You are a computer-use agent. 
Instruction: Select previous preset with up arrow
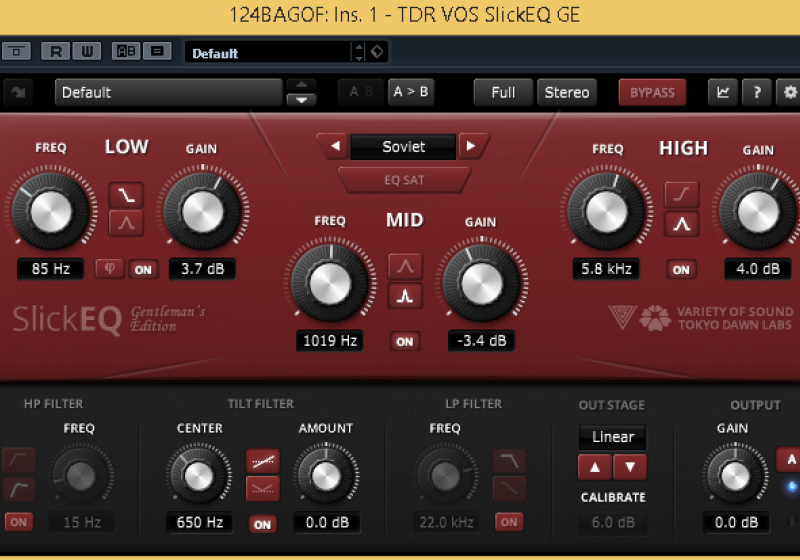click(x=302, y=85)
